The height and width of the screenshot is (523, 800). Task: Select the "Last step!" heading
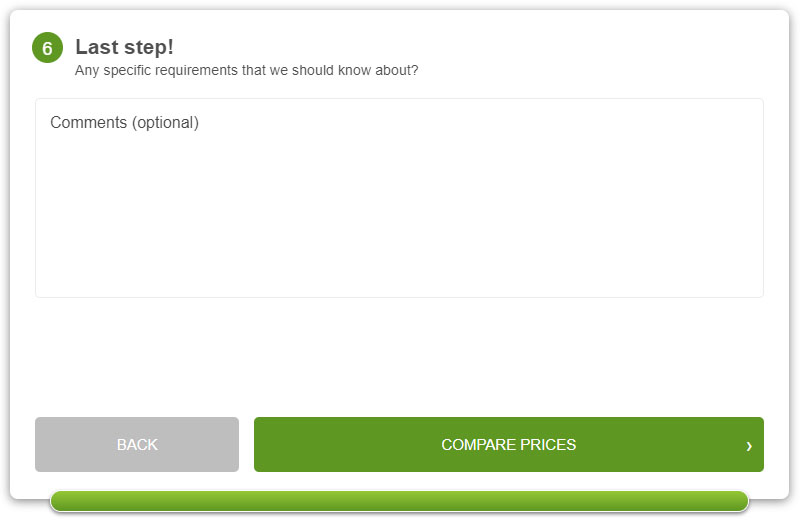pyautogui.click(x=124, y=47)
